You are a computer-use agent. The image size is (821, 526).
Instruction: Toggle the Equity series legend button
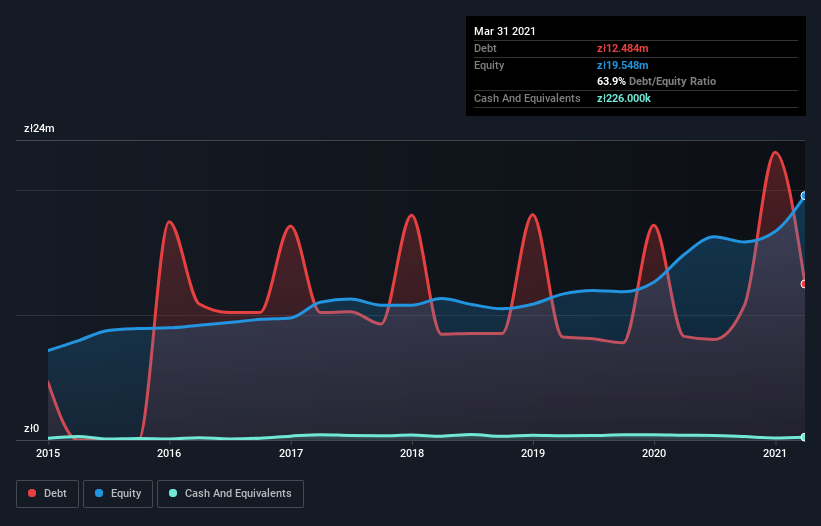point(118,494)
